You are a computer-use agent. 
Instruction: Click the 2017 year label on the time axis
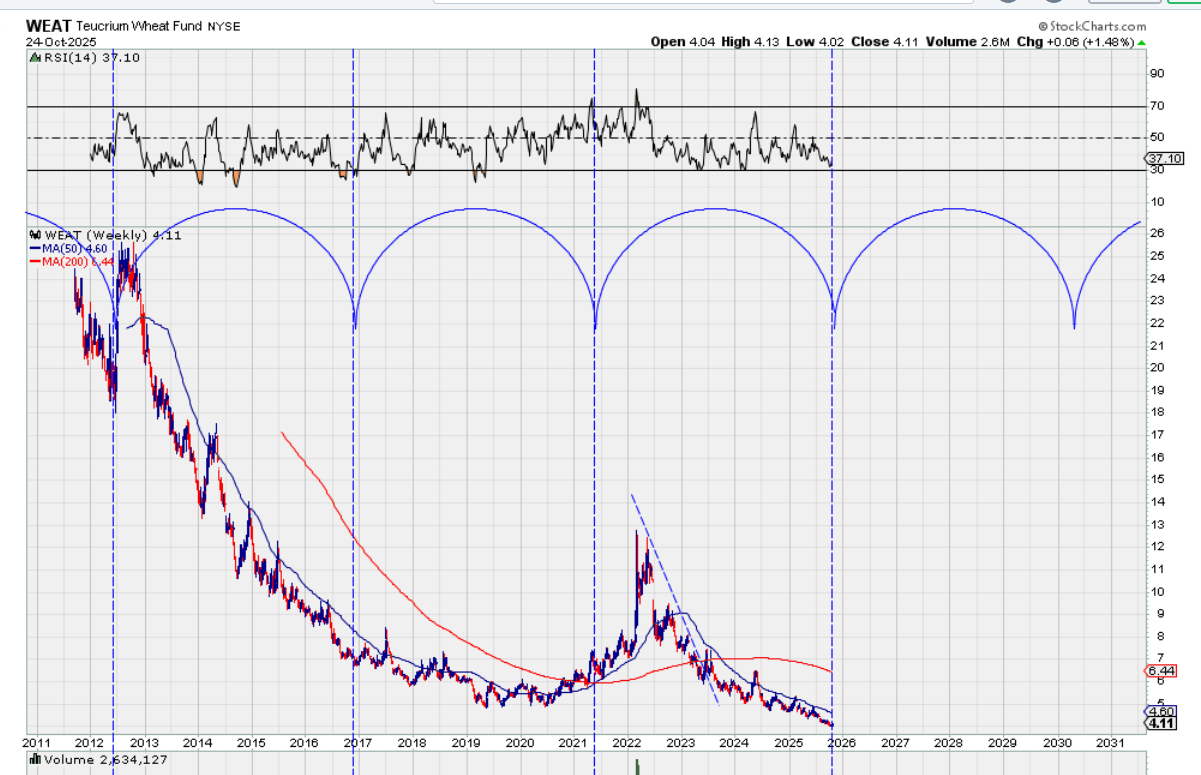[358, 743]
